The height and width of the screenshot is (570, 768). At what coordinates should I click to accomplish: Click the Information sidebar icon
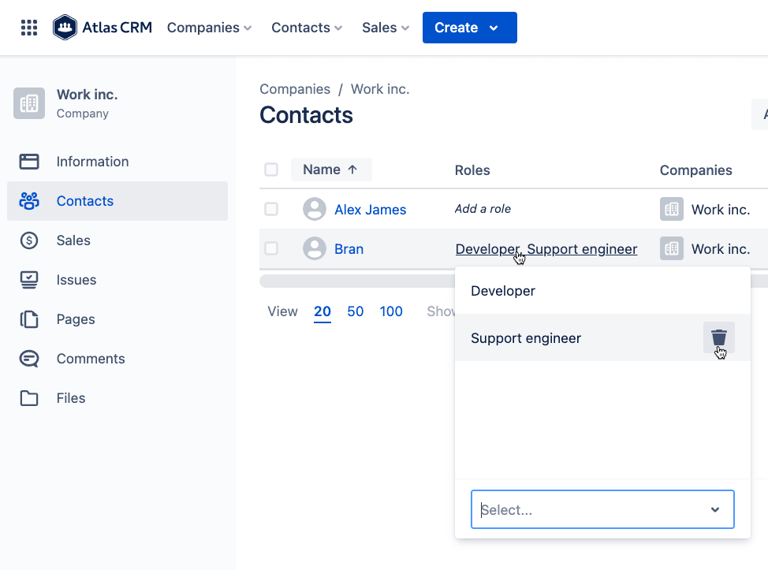point(29,162)
